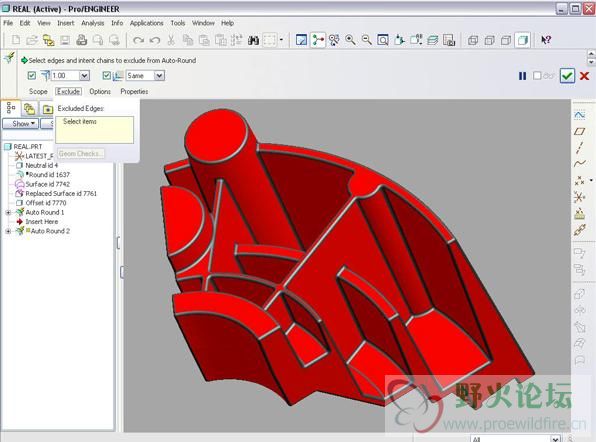Click the Print icon
Viewport: 596px width, 442px height.
click(81, 40)
